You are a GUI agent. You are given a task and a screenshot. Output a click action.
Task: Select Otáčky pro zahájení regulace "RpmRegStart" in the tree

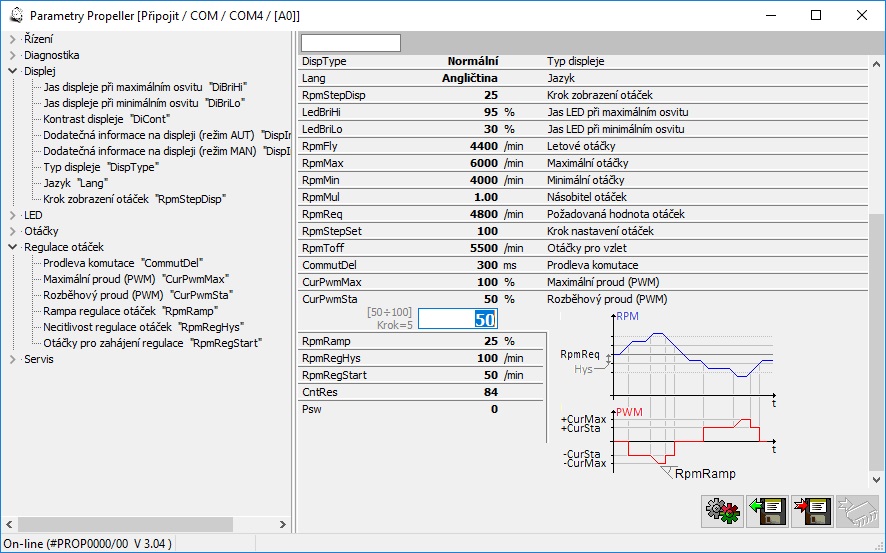point(153,343)
